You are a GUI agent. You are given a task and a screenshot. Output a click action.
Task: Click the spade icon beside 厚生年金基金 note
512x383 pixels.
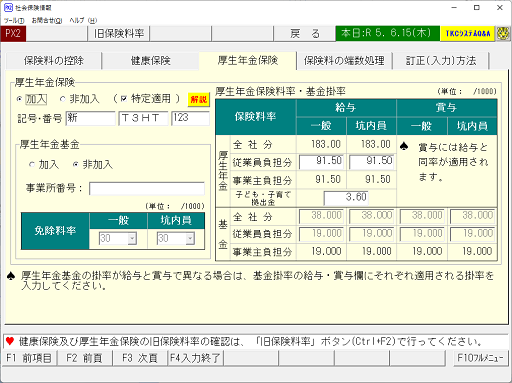point(11,276)
